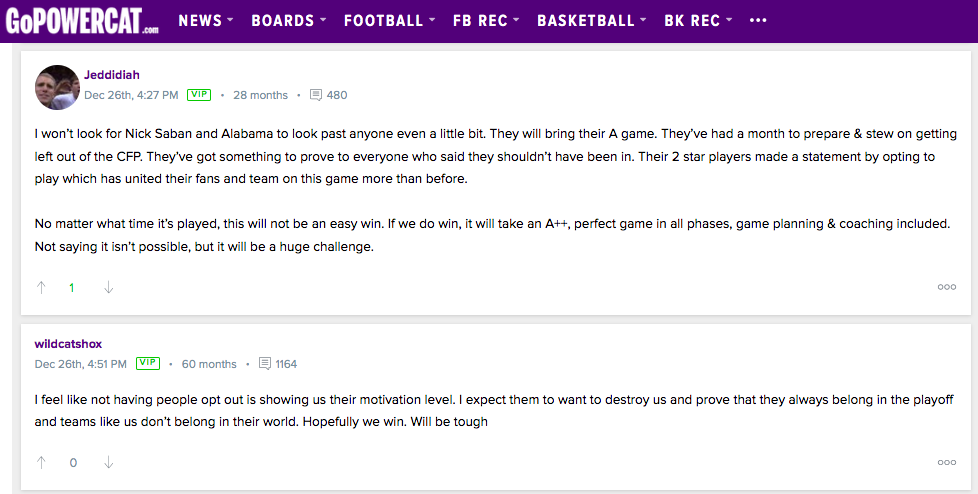This screenshot has height=494, width=978.
Task: Open more options on wildcatshox's post
Action: click(946, 462)
